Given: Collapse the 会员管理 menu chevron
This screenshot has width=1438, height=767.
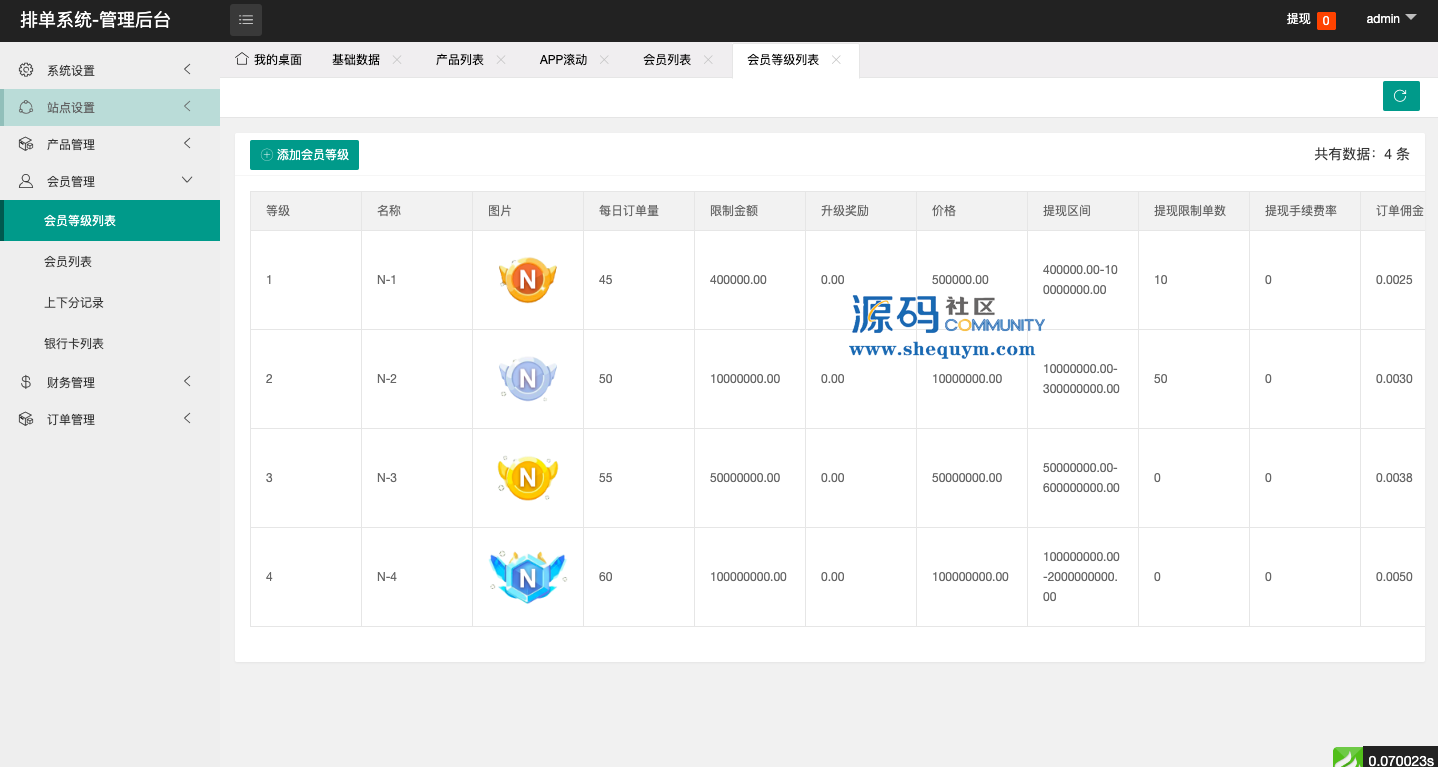Looking at the screenshot, I should (x=187, y=180).
